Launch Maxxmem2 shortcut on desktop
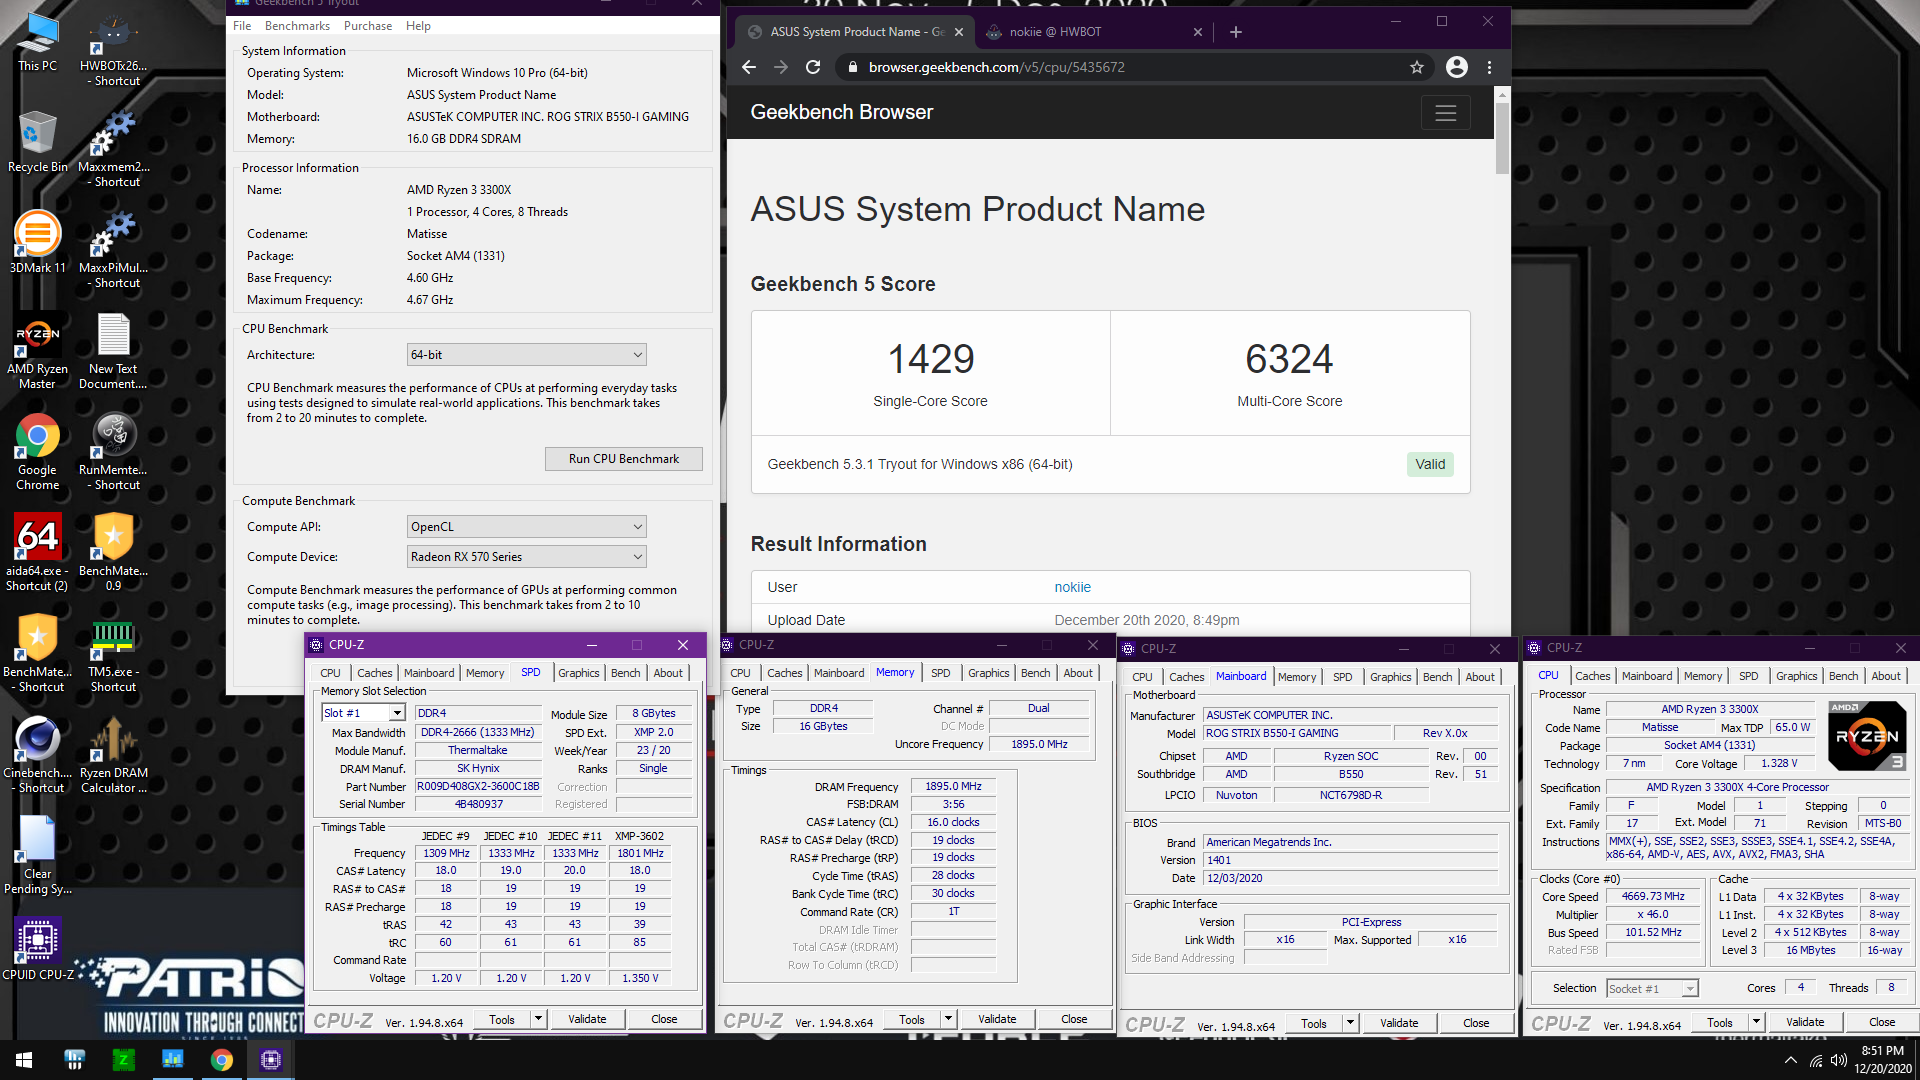 tap(113, 150)
